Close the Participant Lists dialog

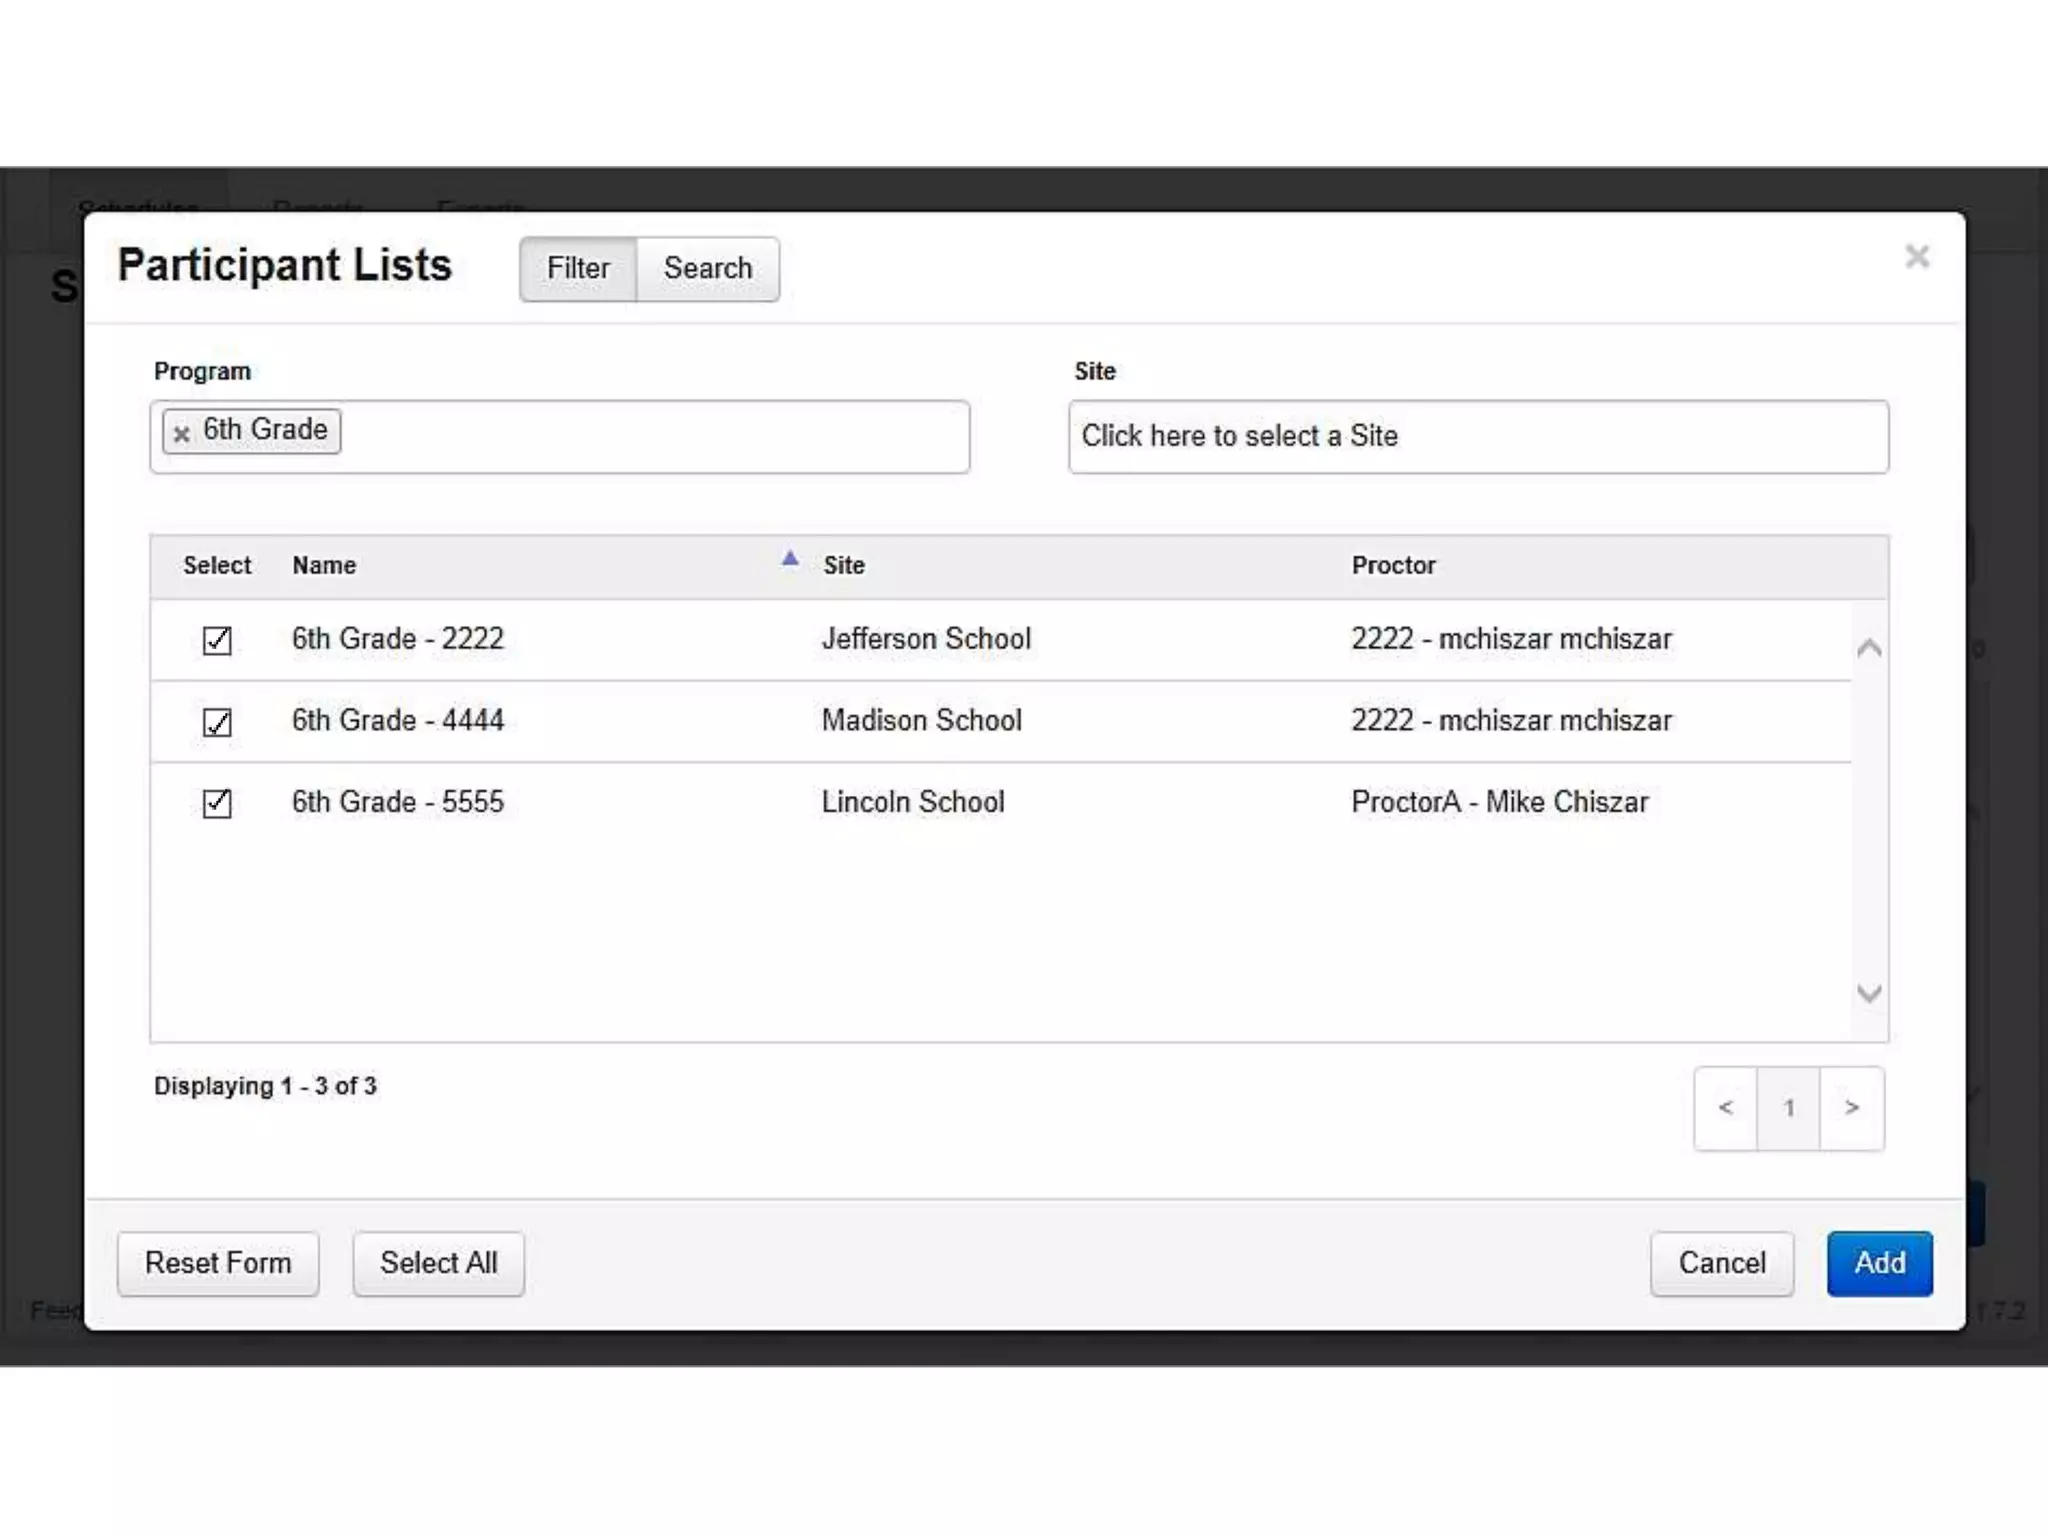[x=1916, y=257]
